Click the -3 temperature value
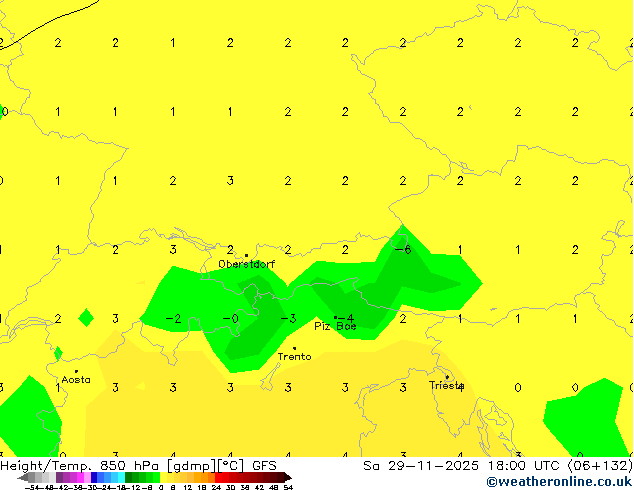The image size is (634, 490). 288,319
